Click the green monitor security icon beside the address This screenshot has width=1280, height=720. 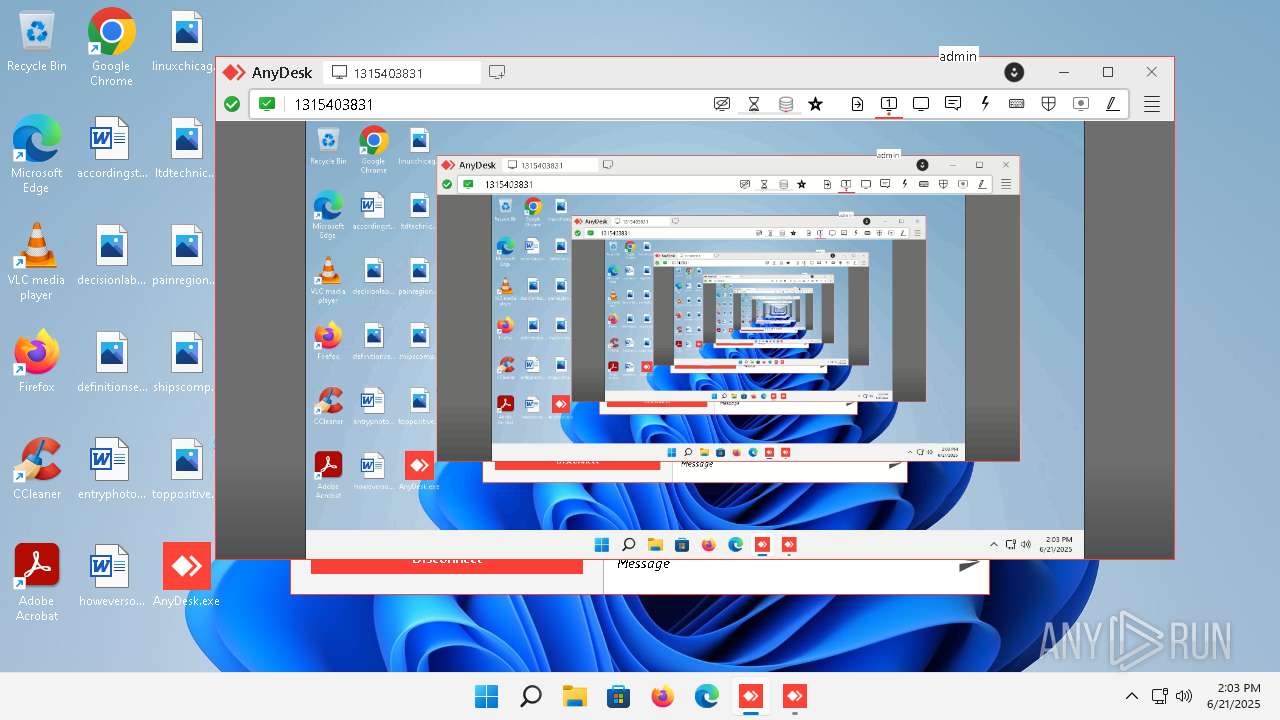[266, 103]
